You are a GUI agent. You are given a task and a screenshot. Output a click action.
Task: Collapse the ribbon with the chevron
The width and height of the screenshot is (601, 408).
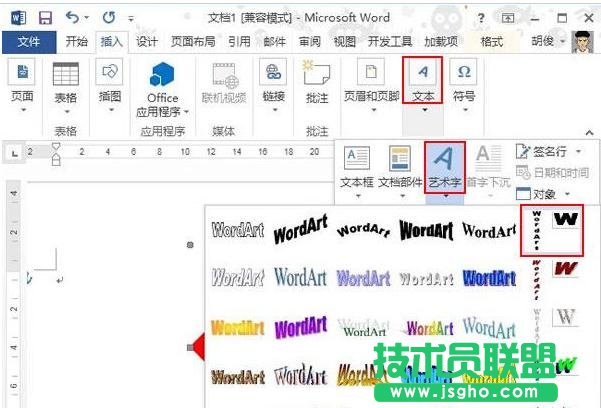point(590,133)
